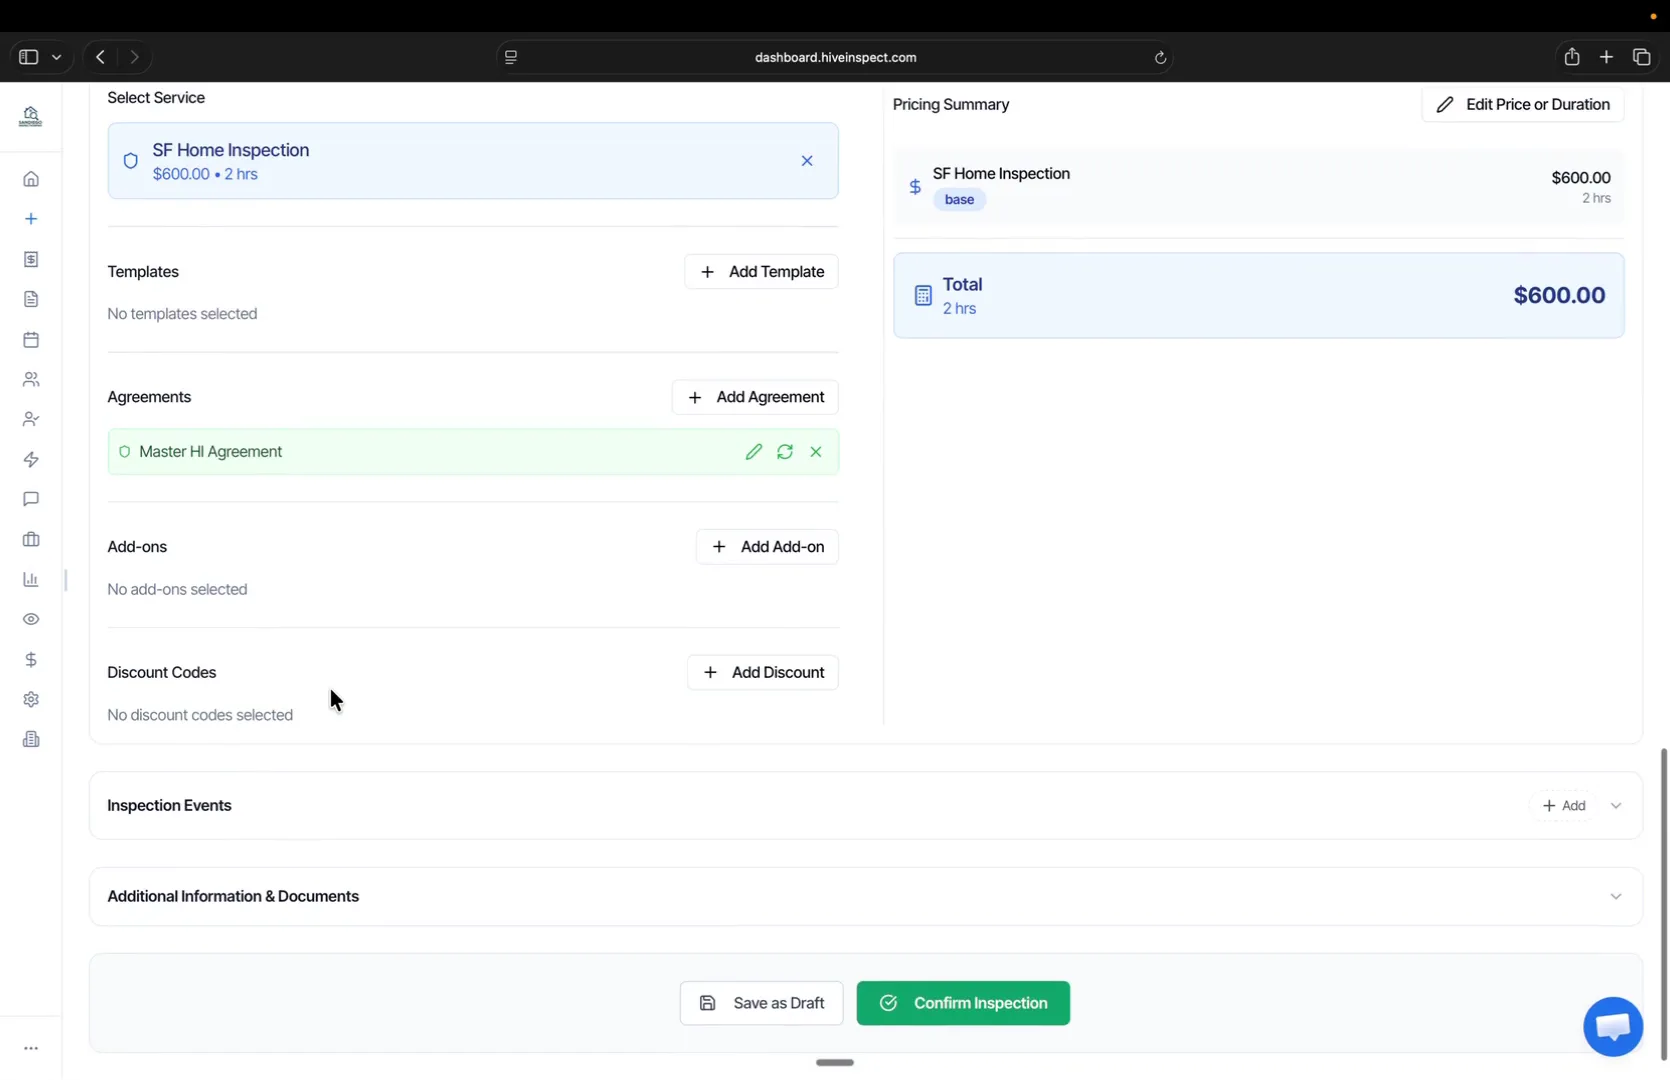
Task: Open the user-check icon in sidebar
Action: tap(31, 419)
